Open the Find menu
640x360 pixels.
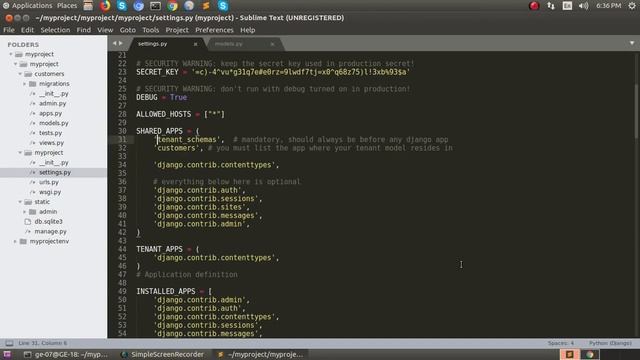84,30
